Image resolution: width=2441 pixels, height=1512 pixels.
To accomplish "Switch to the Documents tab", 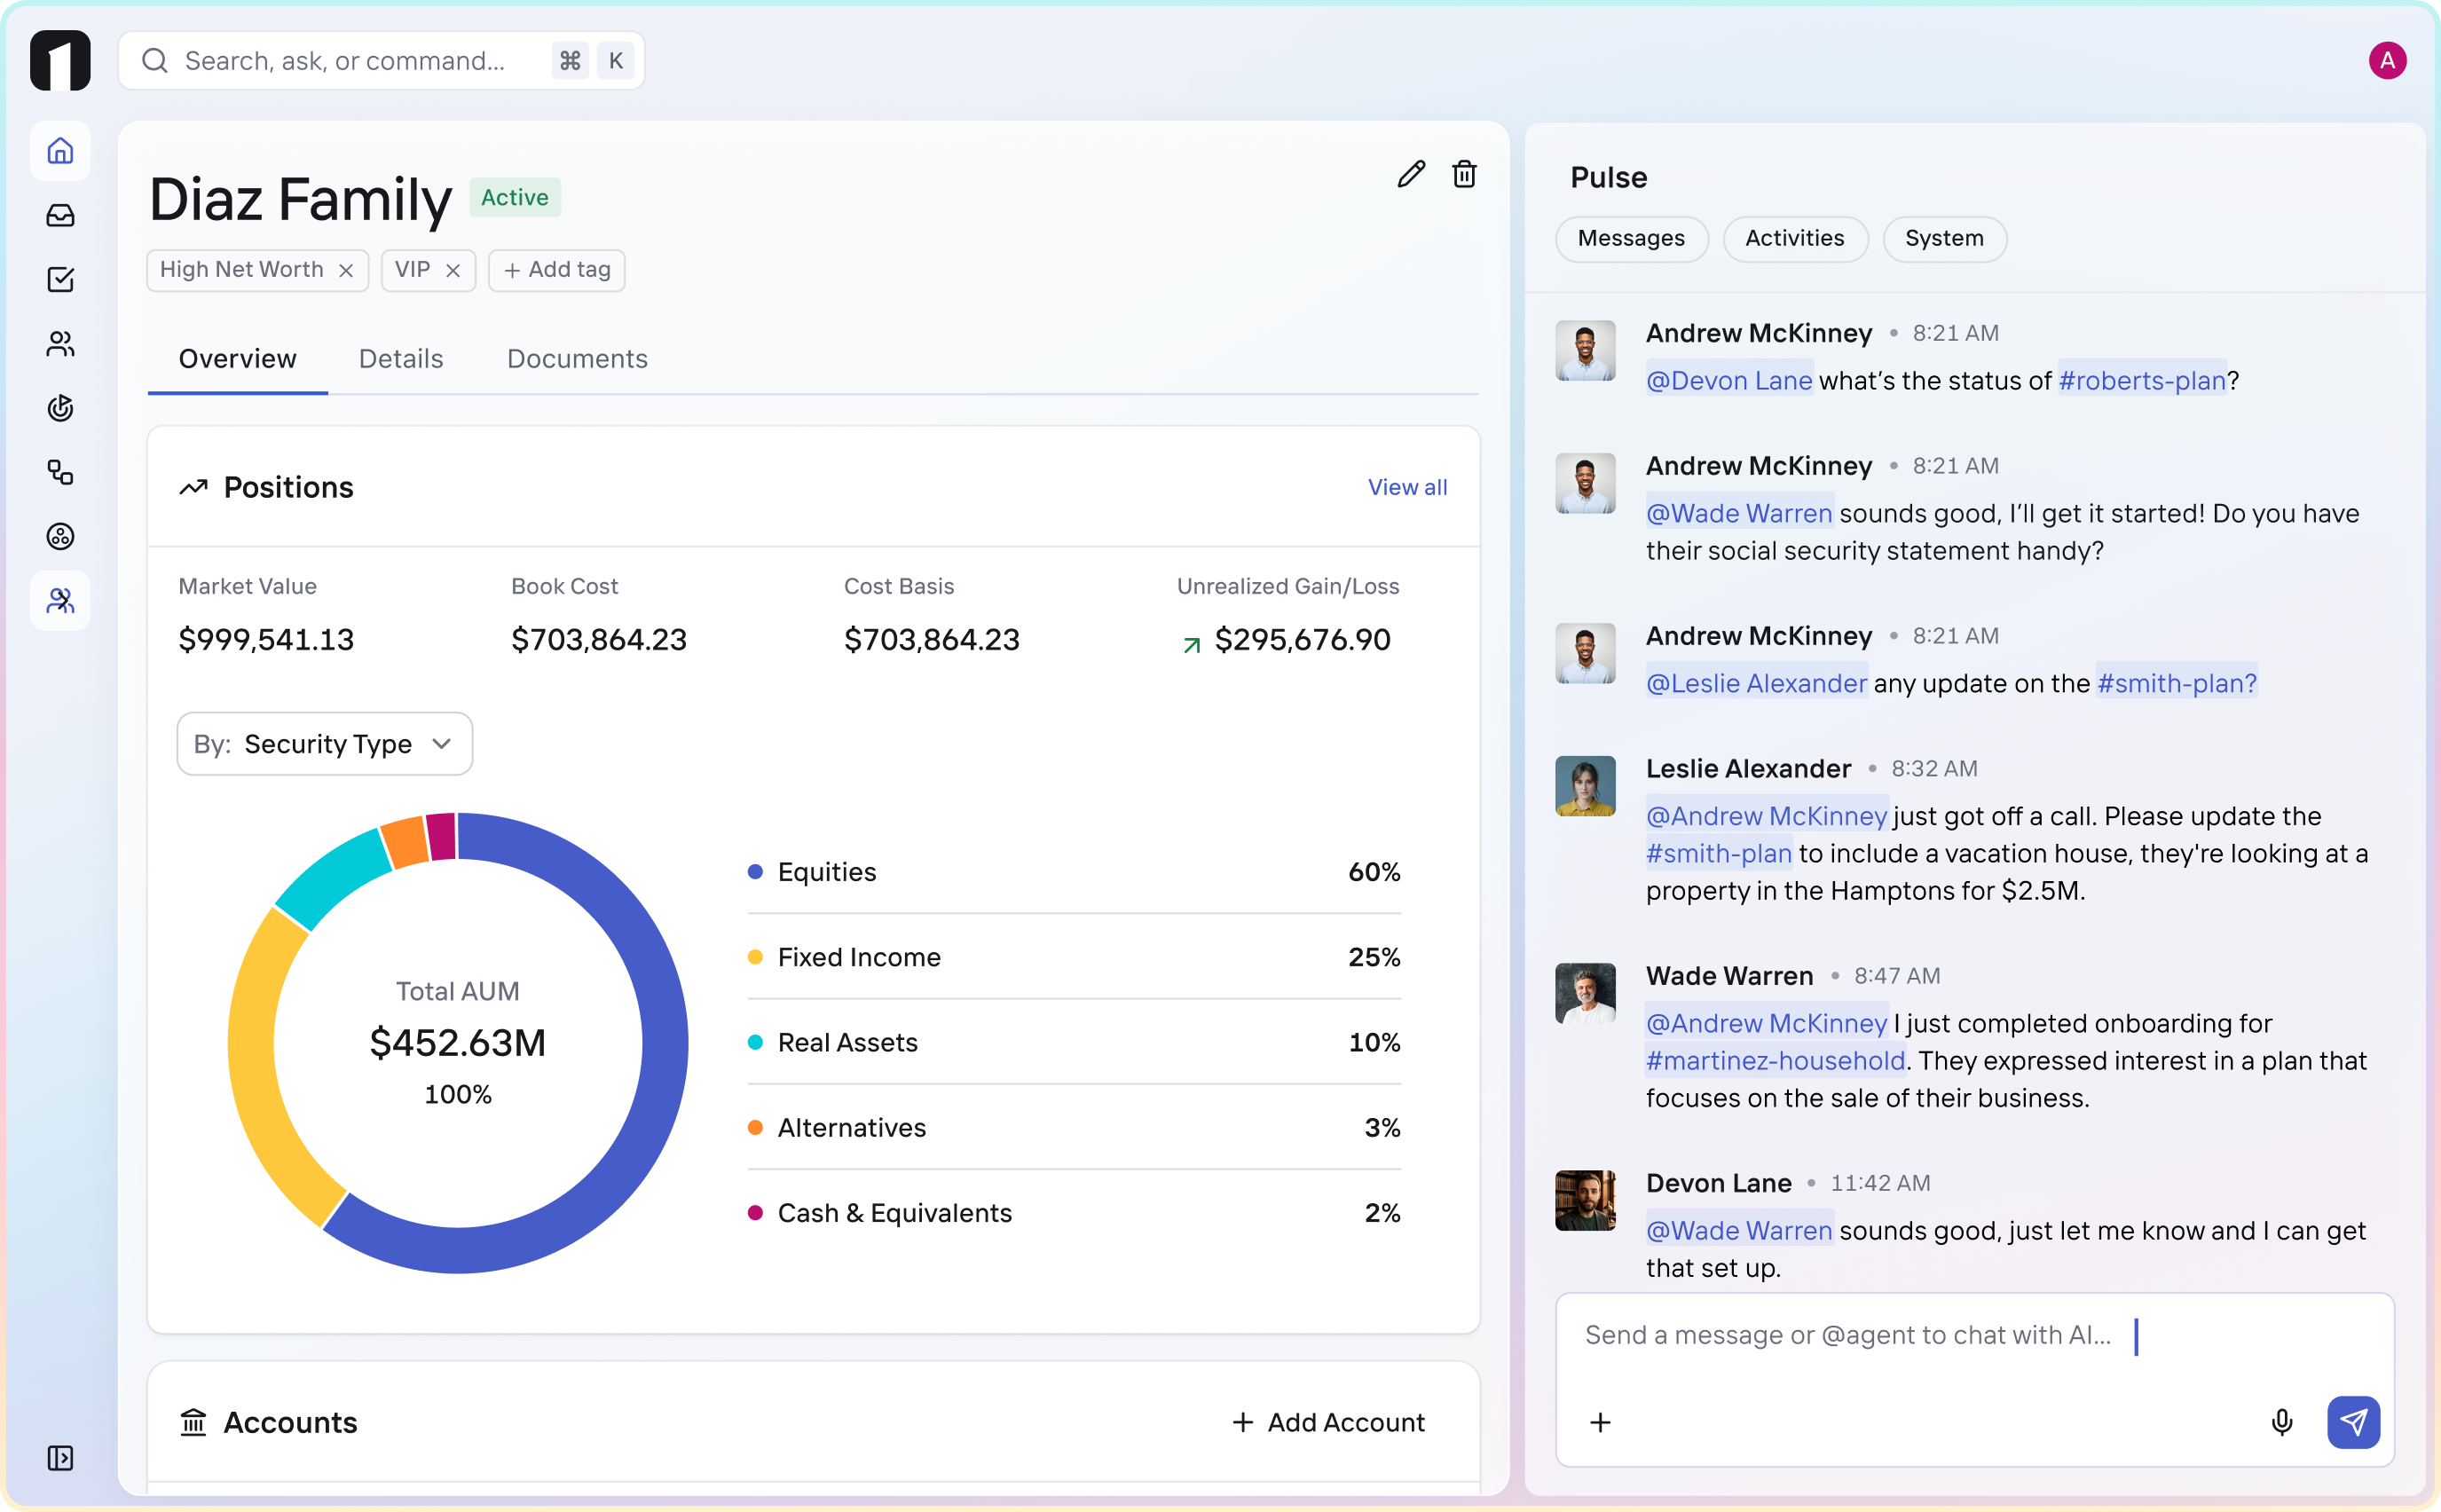I will click(x=577, y=358).
